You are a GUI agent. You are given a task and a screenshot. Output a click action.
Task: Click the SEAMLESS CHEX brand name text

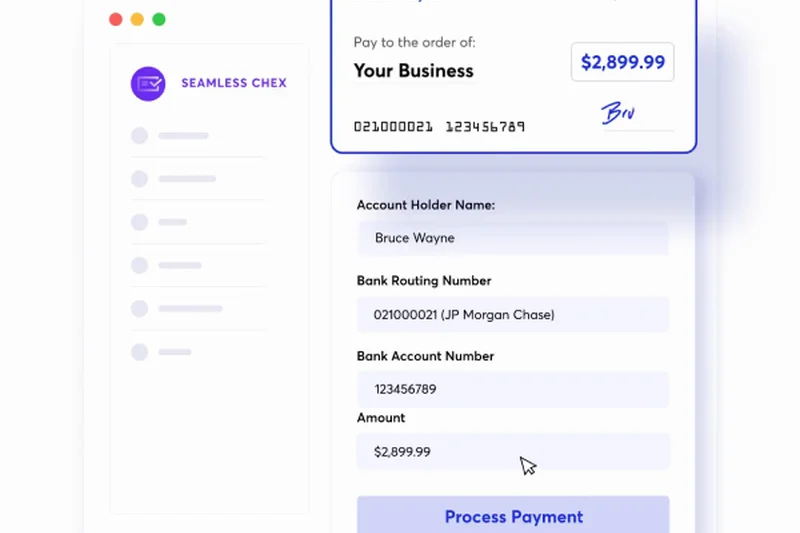[x=233, y=83]
